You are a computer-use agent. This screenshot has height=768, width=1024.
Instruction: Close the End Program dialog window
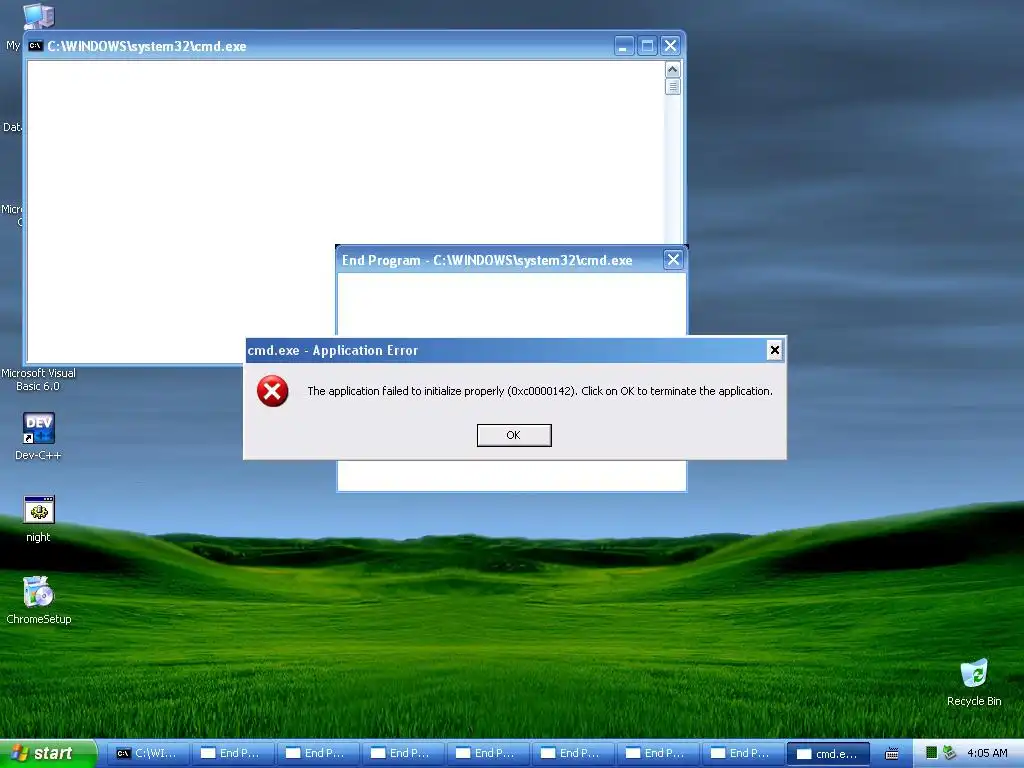673,260
